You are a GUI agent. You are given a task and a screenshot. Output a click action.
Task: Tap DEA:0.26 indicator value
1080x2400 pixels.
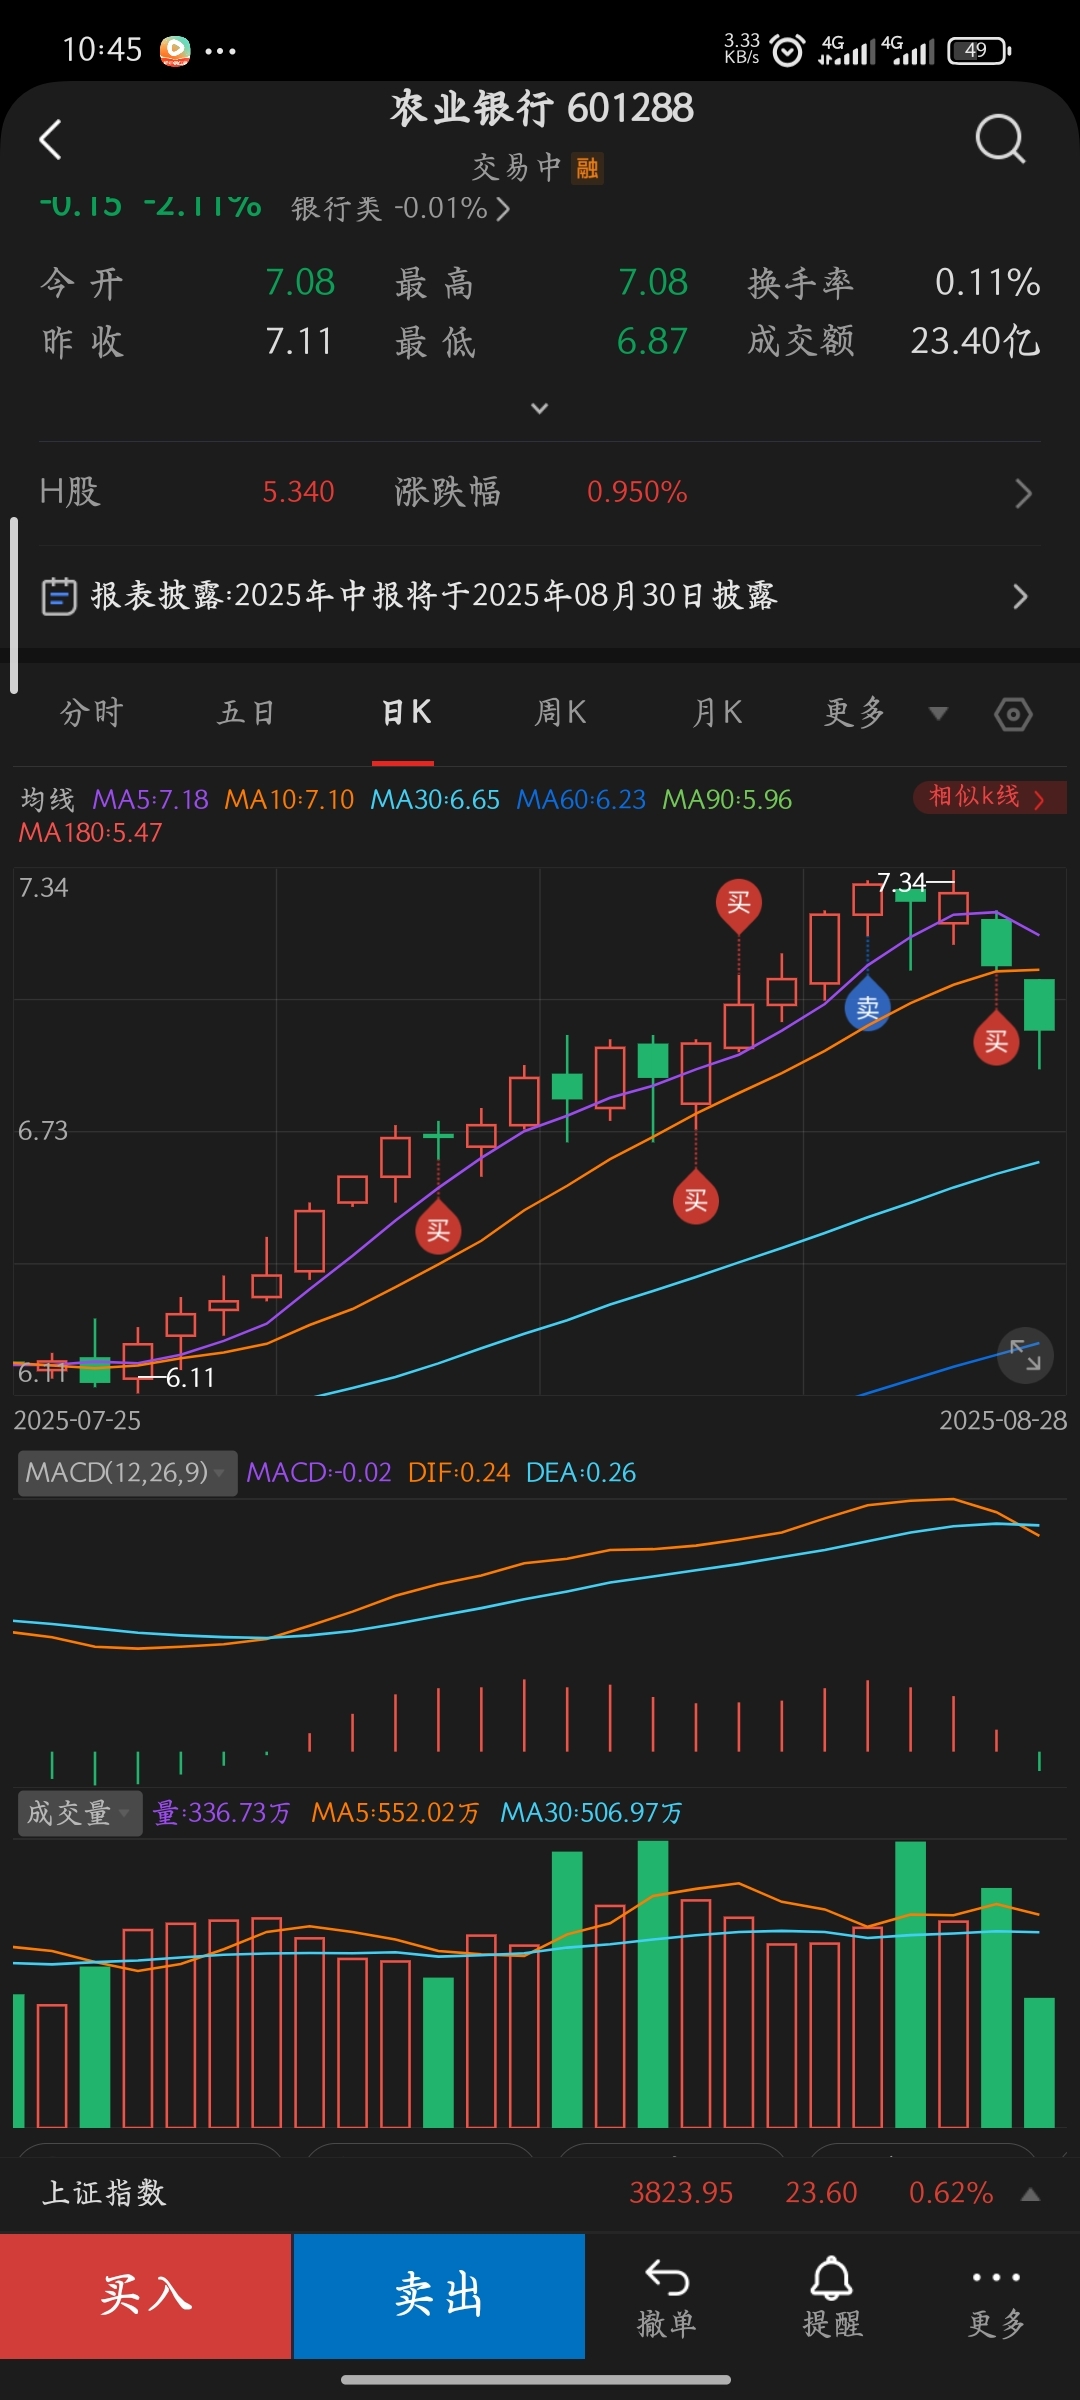pos(581,1473)
